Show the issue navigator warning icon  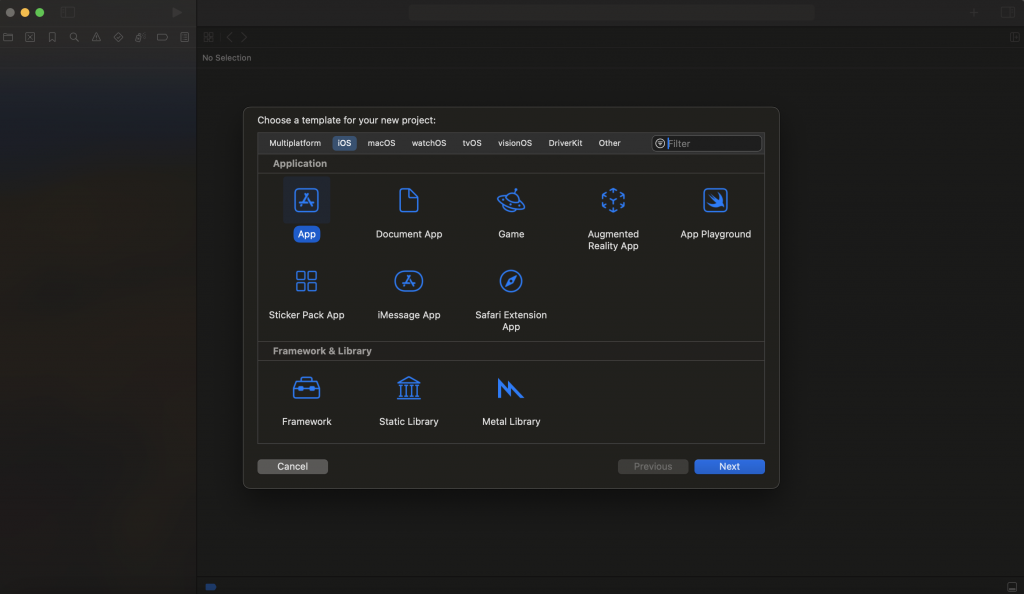pyautogui.click(x=96, y=37)
